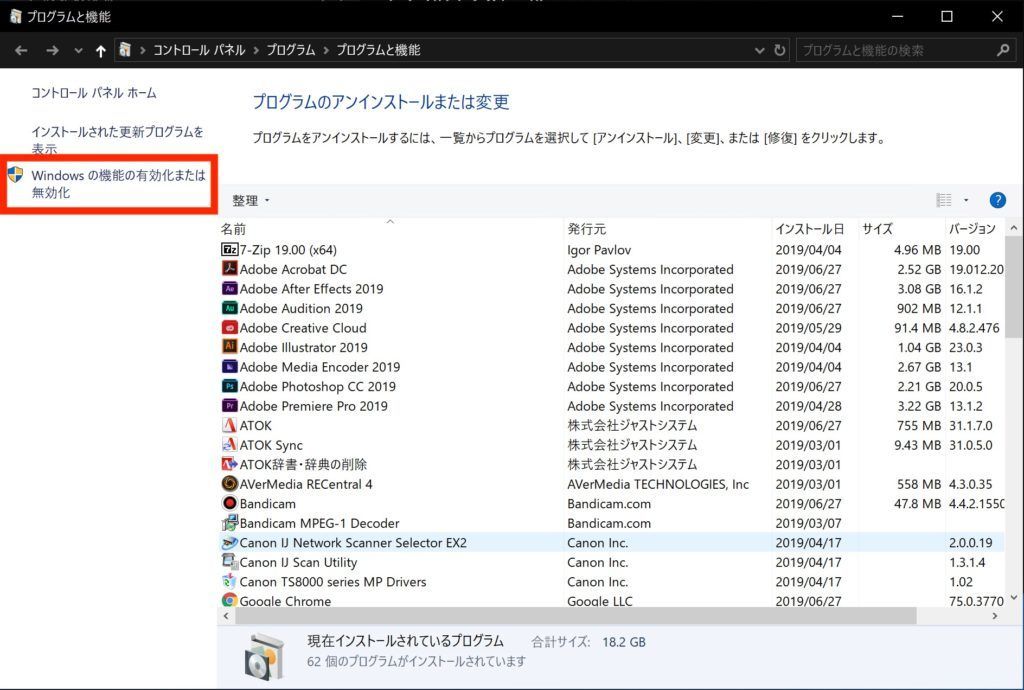Screen dimensions: 1024x690
Task: Go forward with the right arrow
Action: tap(52, 50)
